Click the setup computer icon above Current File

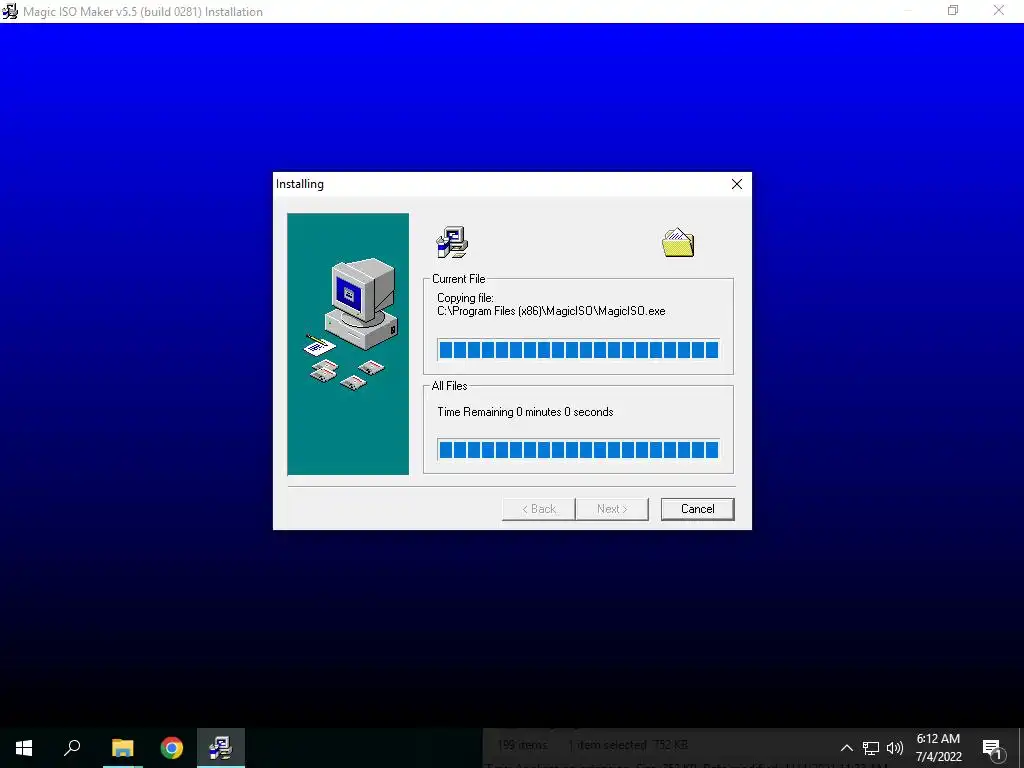(x=452, y=242)
